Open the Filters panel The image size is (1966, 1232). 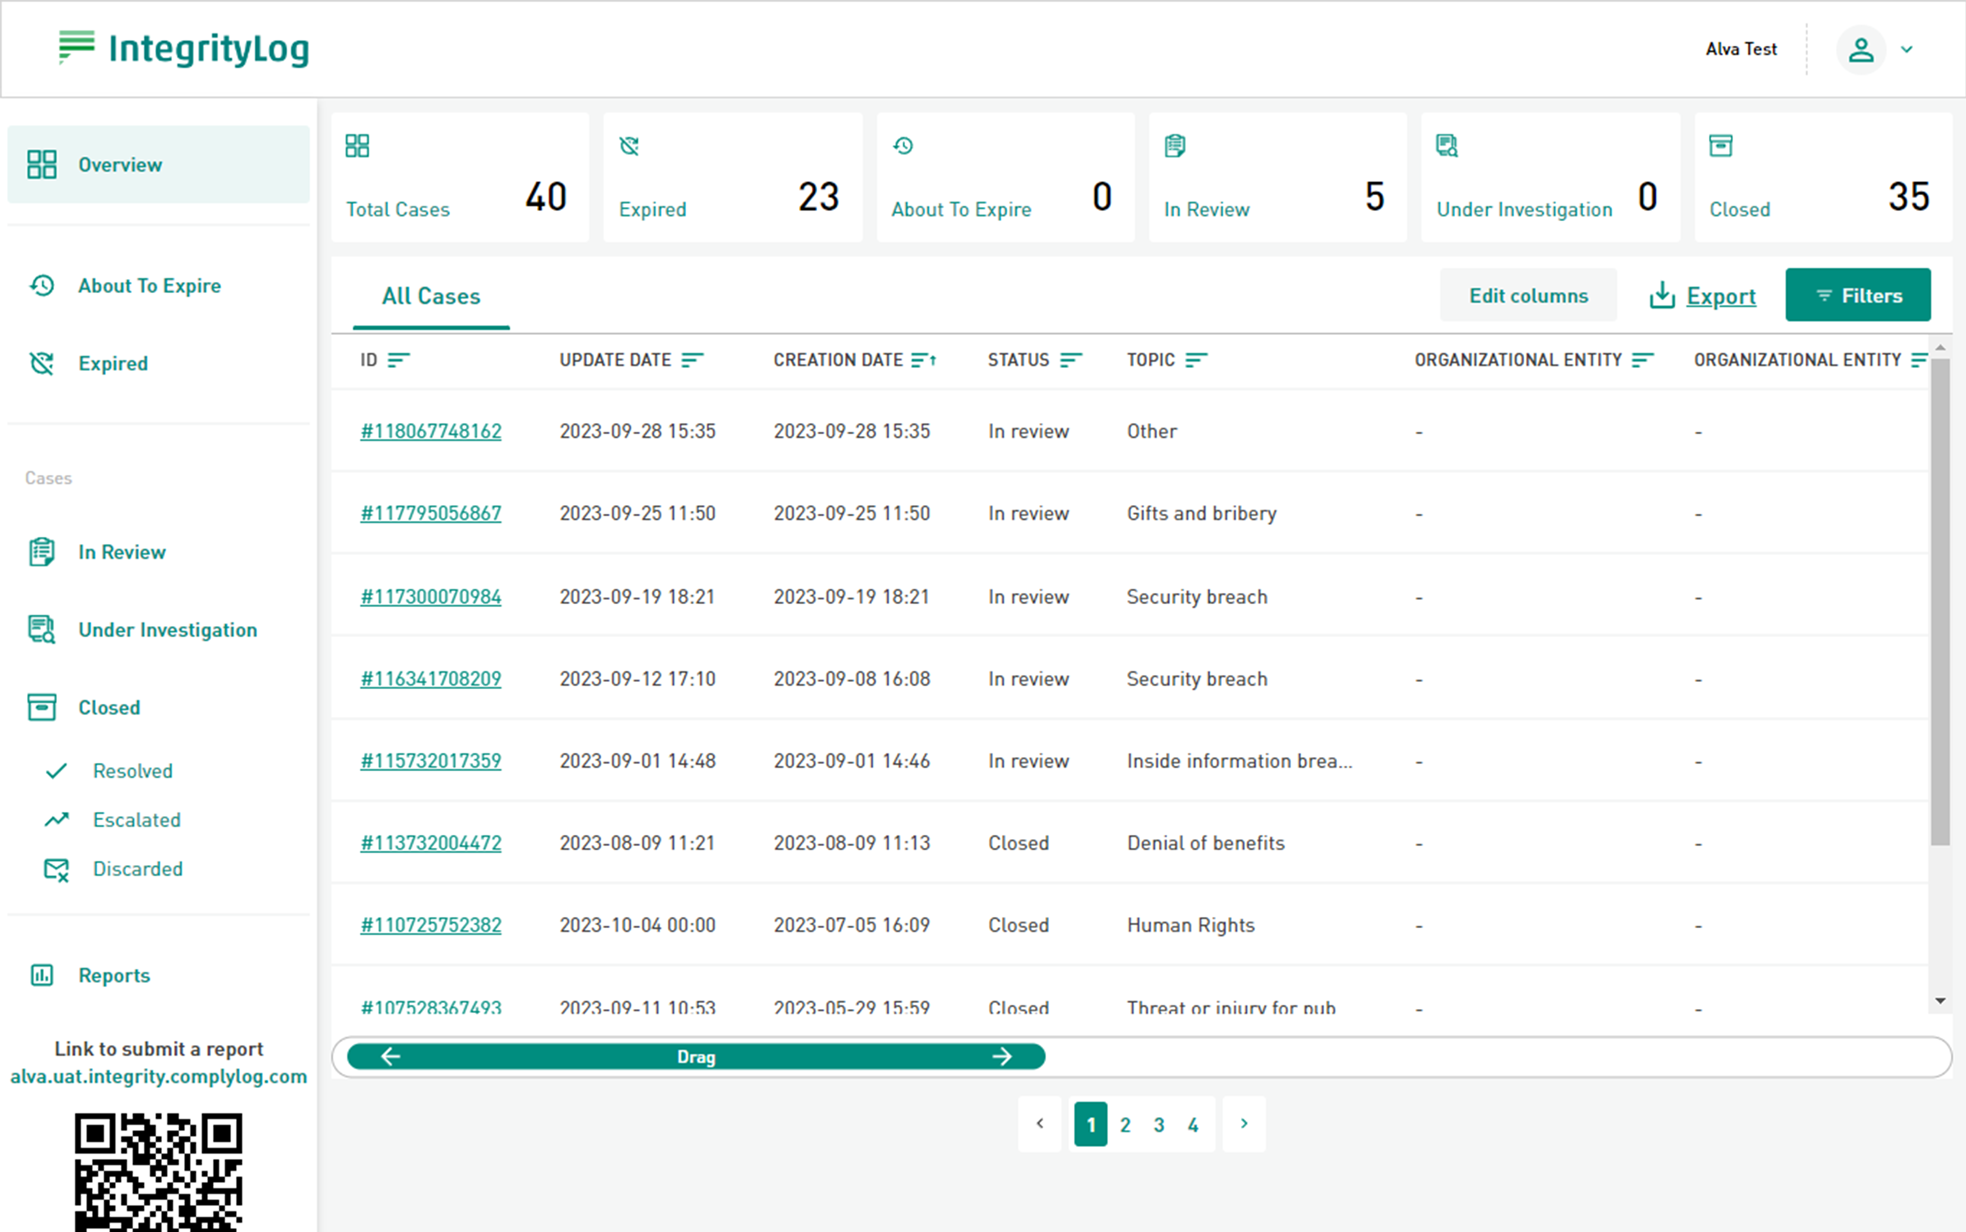tap(1857, 295)
